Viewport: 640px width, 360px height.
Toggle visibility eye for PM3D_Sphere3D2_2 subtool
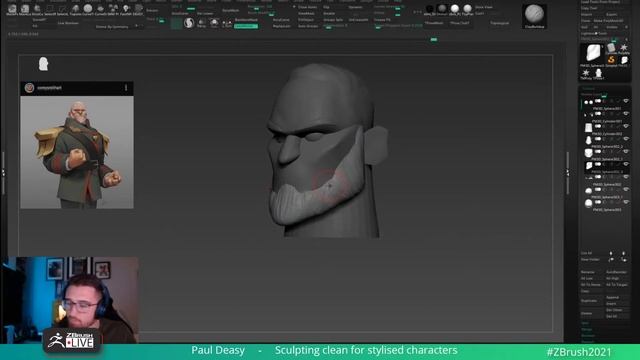(626, 139)
